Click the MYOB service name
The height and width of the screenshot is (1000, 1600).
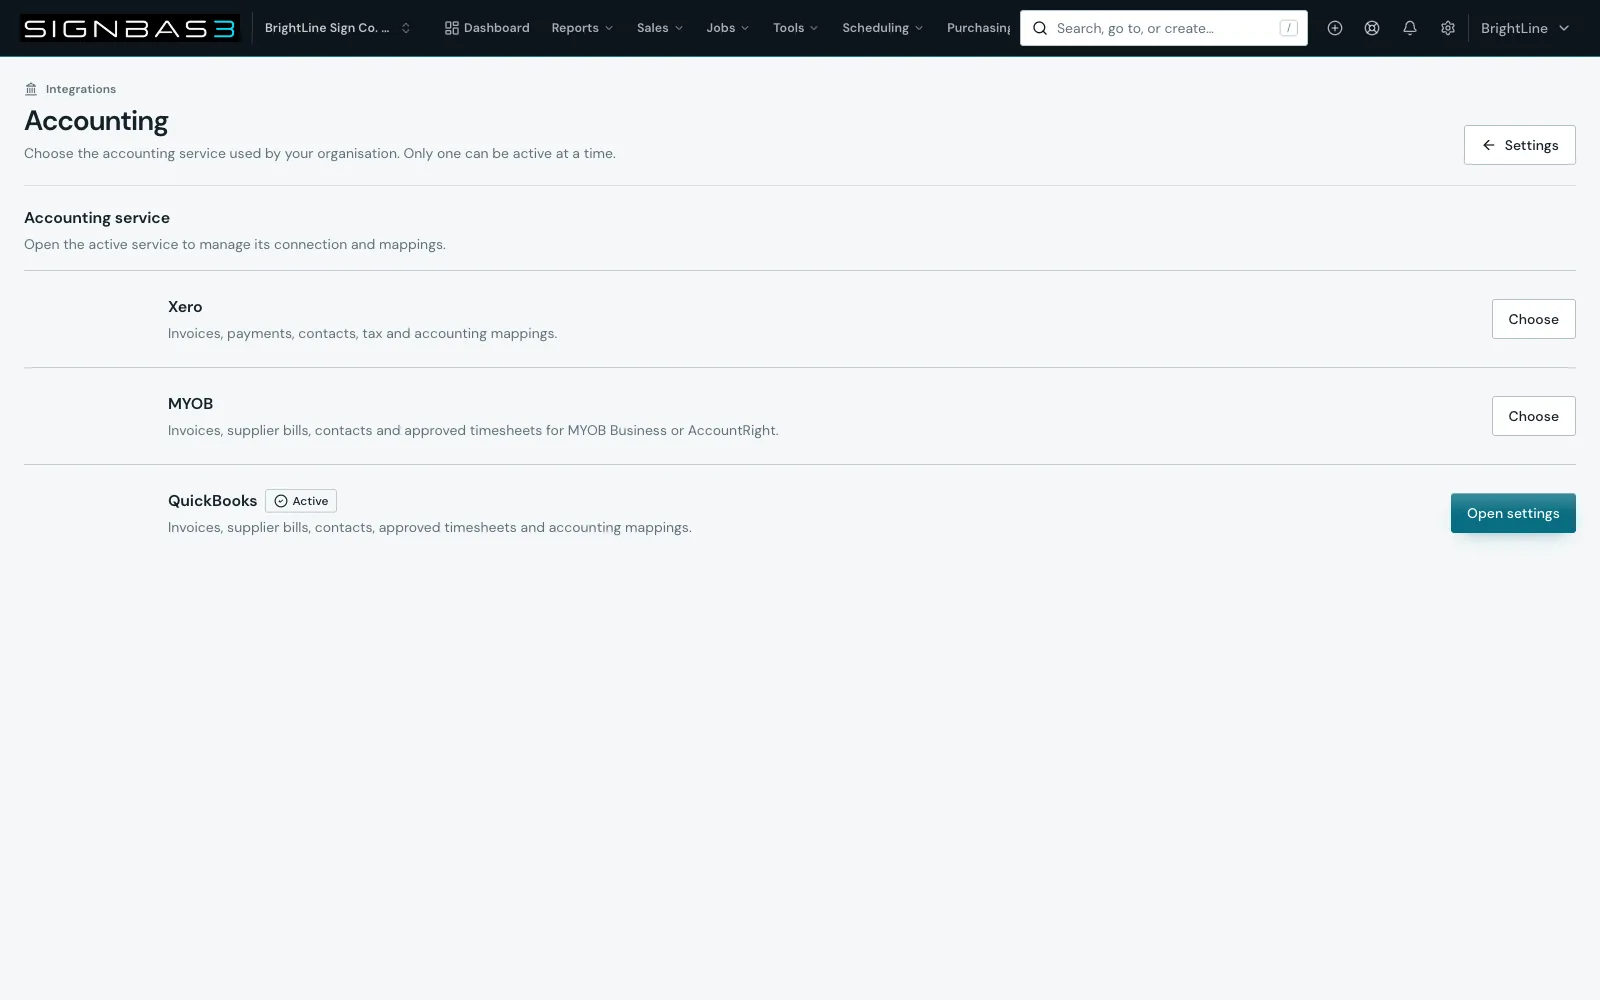coord(190,404)
